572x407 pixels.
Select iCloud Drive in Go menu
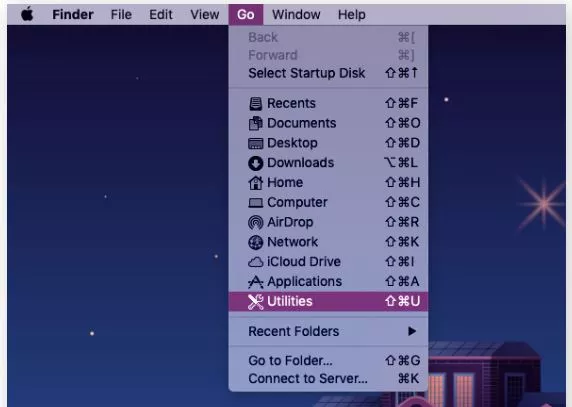328,262
